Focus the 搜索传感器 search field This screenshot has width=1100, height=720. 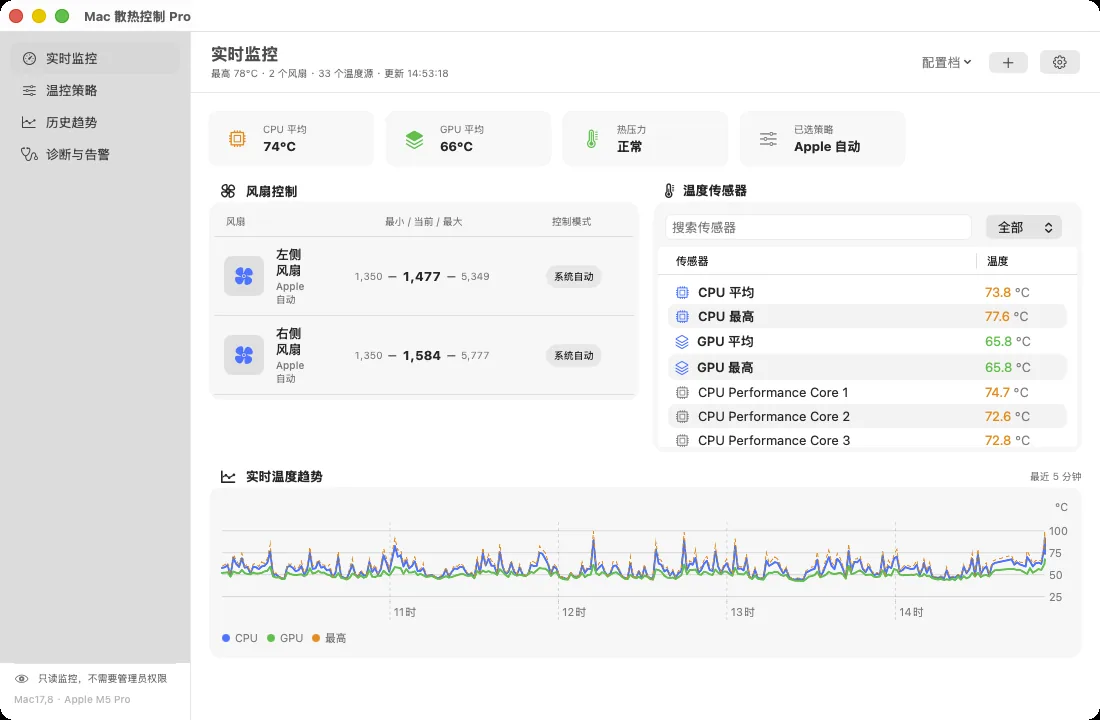818,227
